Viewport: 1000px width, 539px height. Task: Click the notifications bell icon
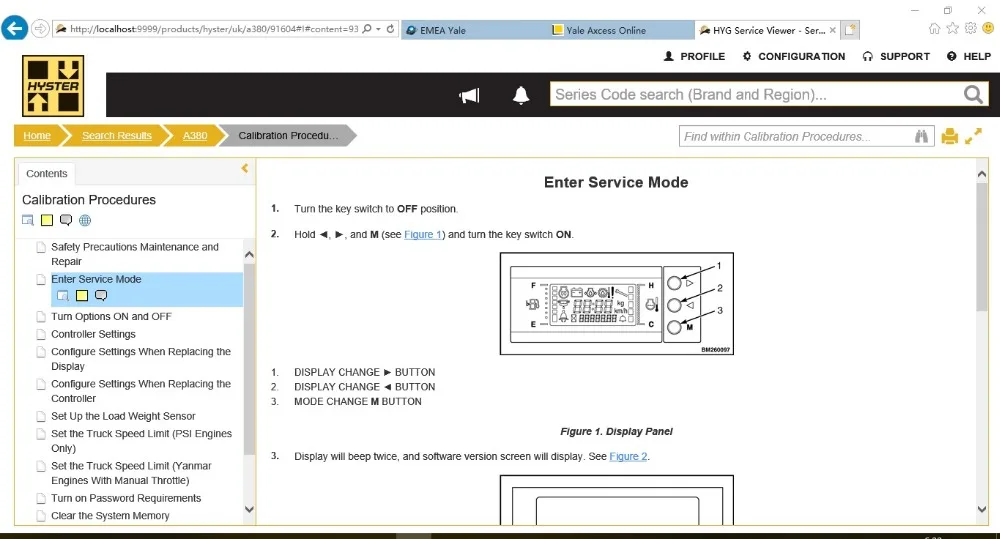[x=521, y=95]
